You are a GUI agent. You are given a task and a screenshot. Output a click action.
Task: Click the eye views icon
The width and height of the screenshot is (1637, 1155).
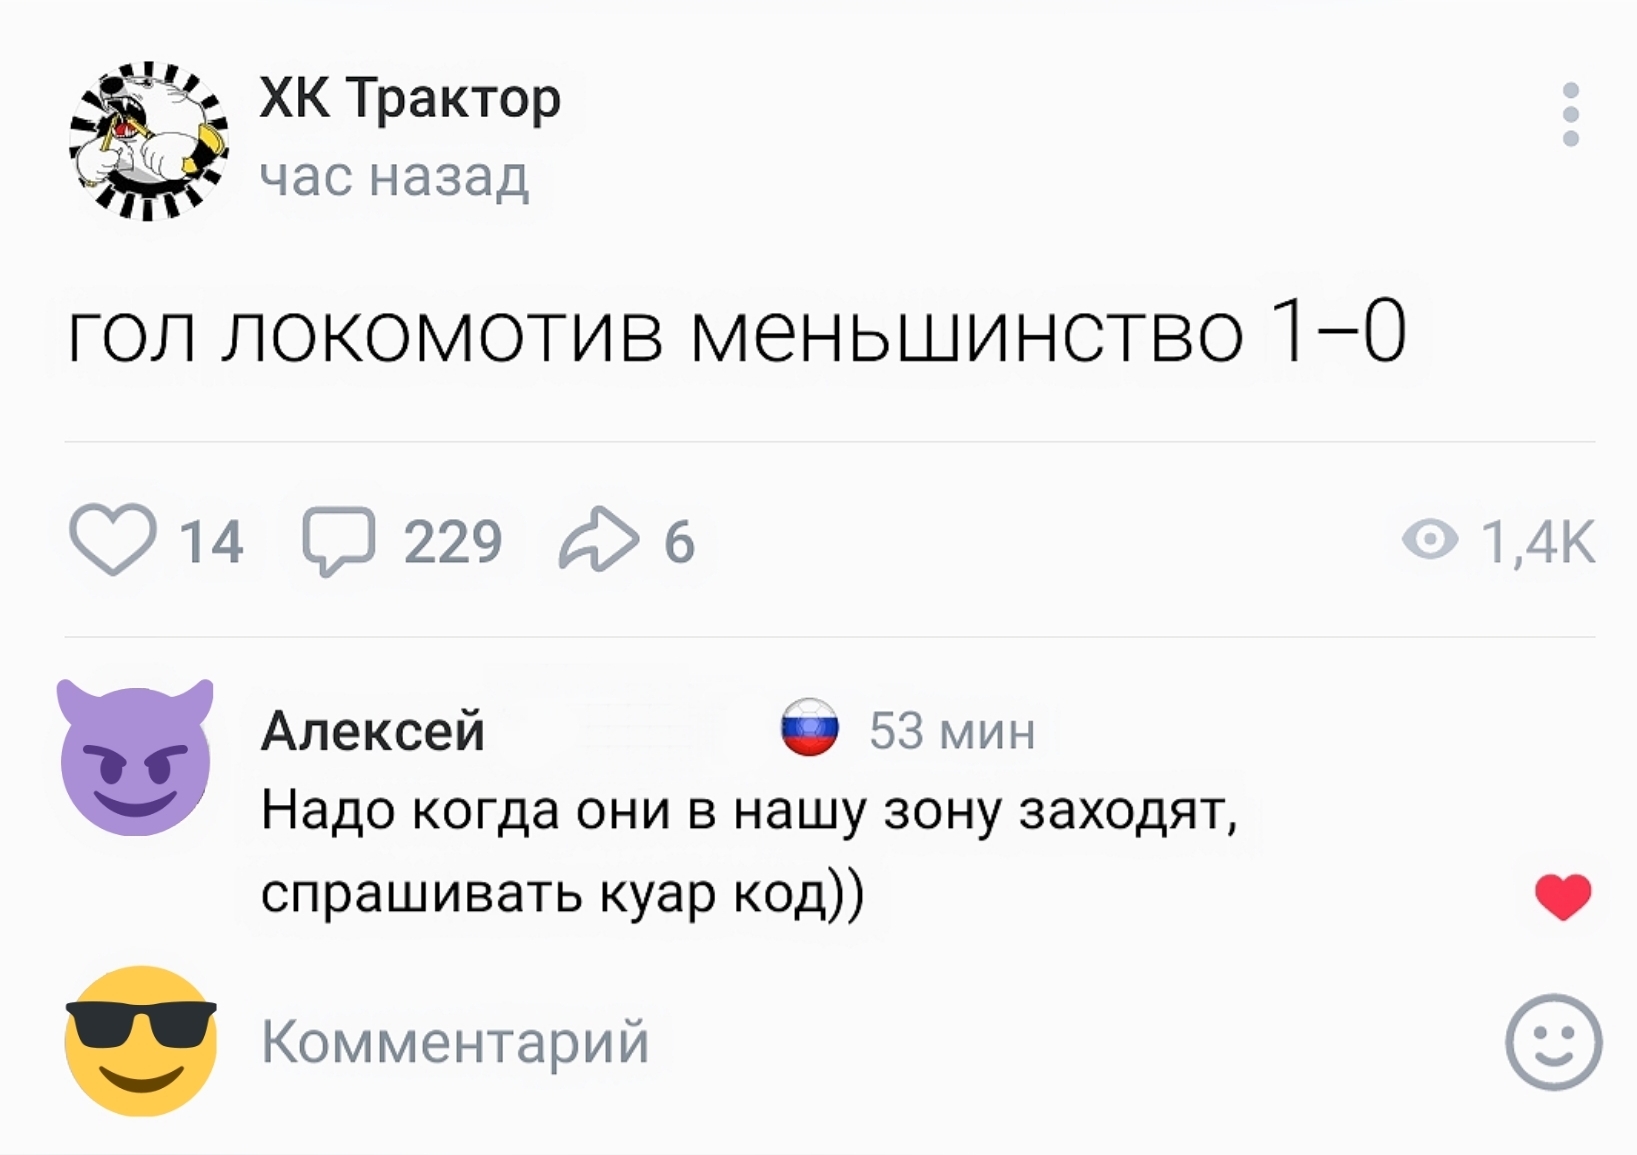[1429, 540]
